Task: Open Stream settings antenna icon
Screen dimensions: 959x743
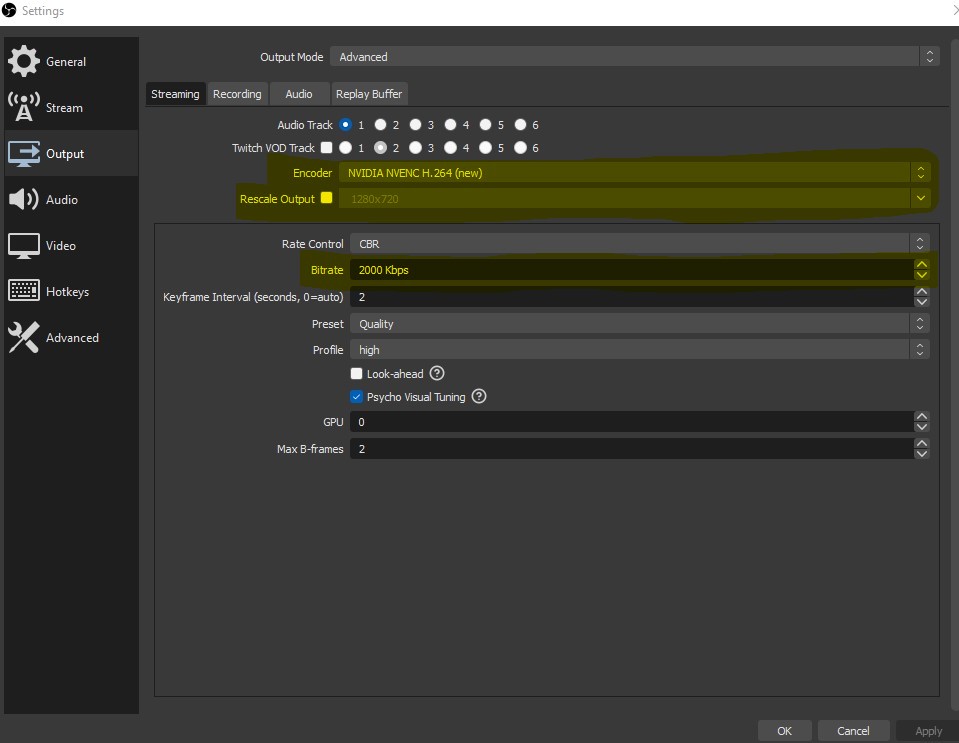Action: (x=23, y=107)
